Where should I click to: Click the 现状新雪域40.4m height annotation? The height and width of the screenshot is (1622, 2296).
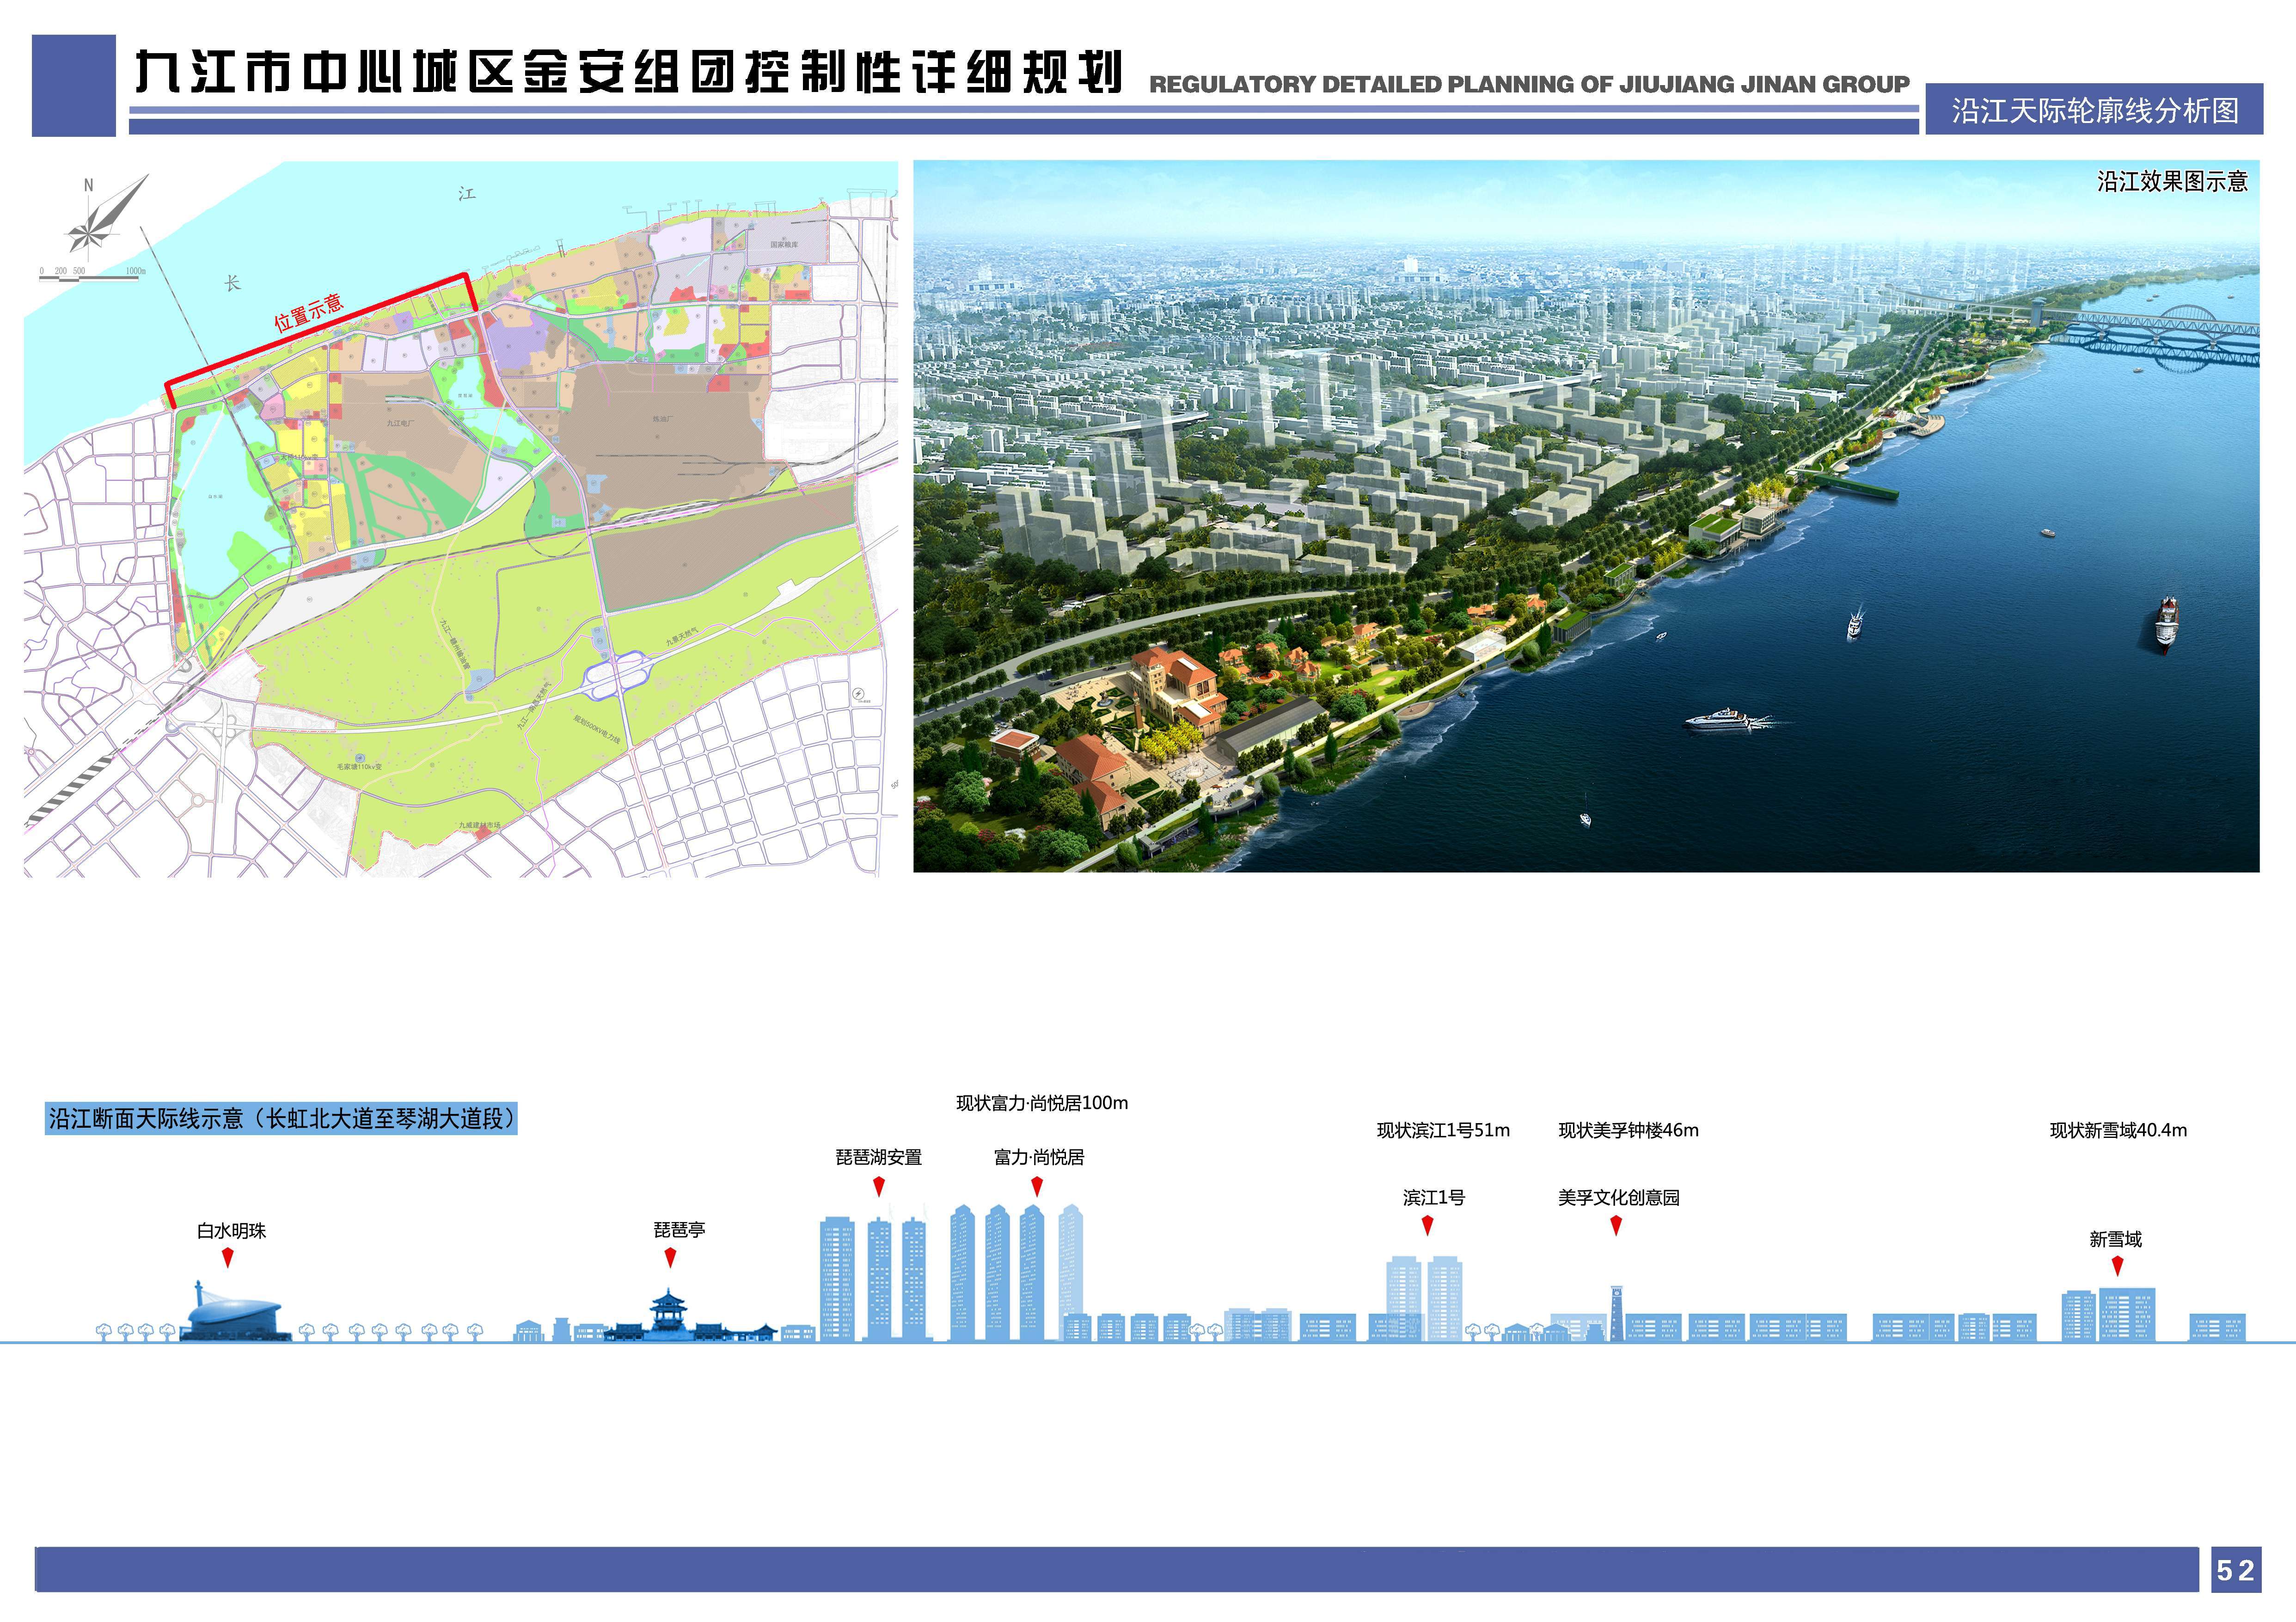(x=2118, y=1130)
